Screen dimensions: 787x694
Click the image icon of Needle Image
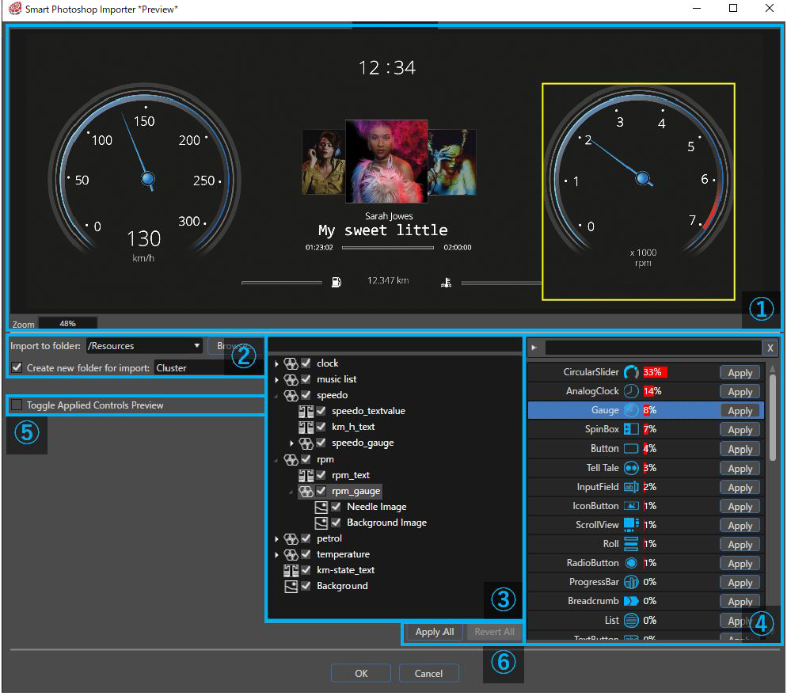(321, 507)
